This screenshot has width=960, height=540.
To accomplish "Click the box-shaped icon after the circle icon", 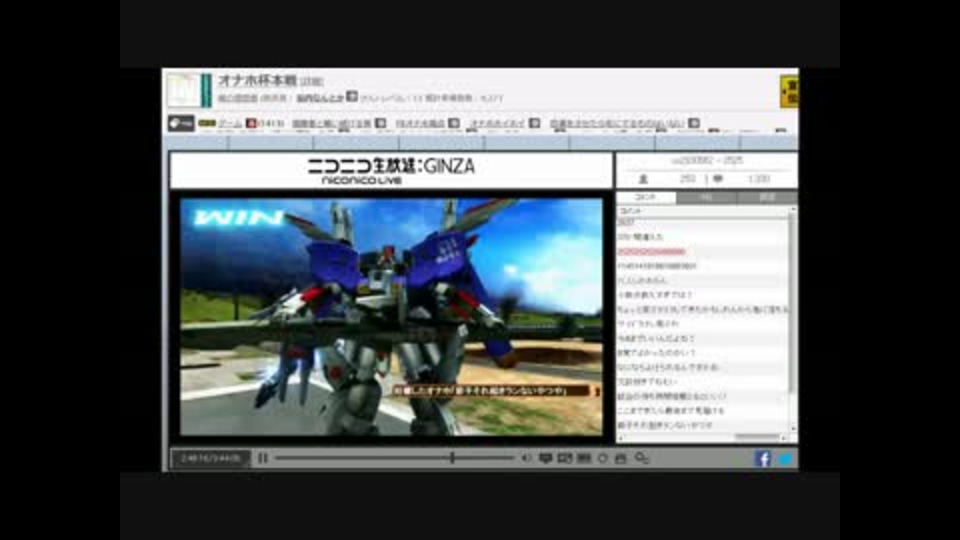I will point(621,458).
